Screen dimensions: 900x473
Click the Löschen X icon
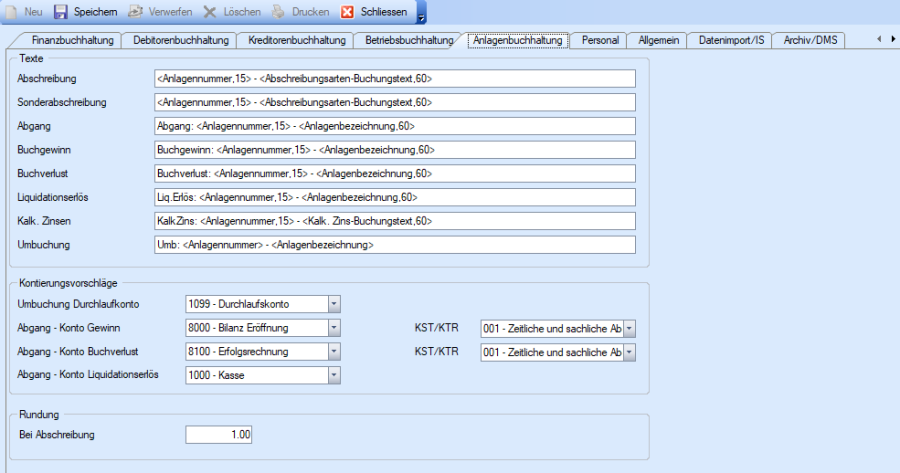[x=210, y=12]
